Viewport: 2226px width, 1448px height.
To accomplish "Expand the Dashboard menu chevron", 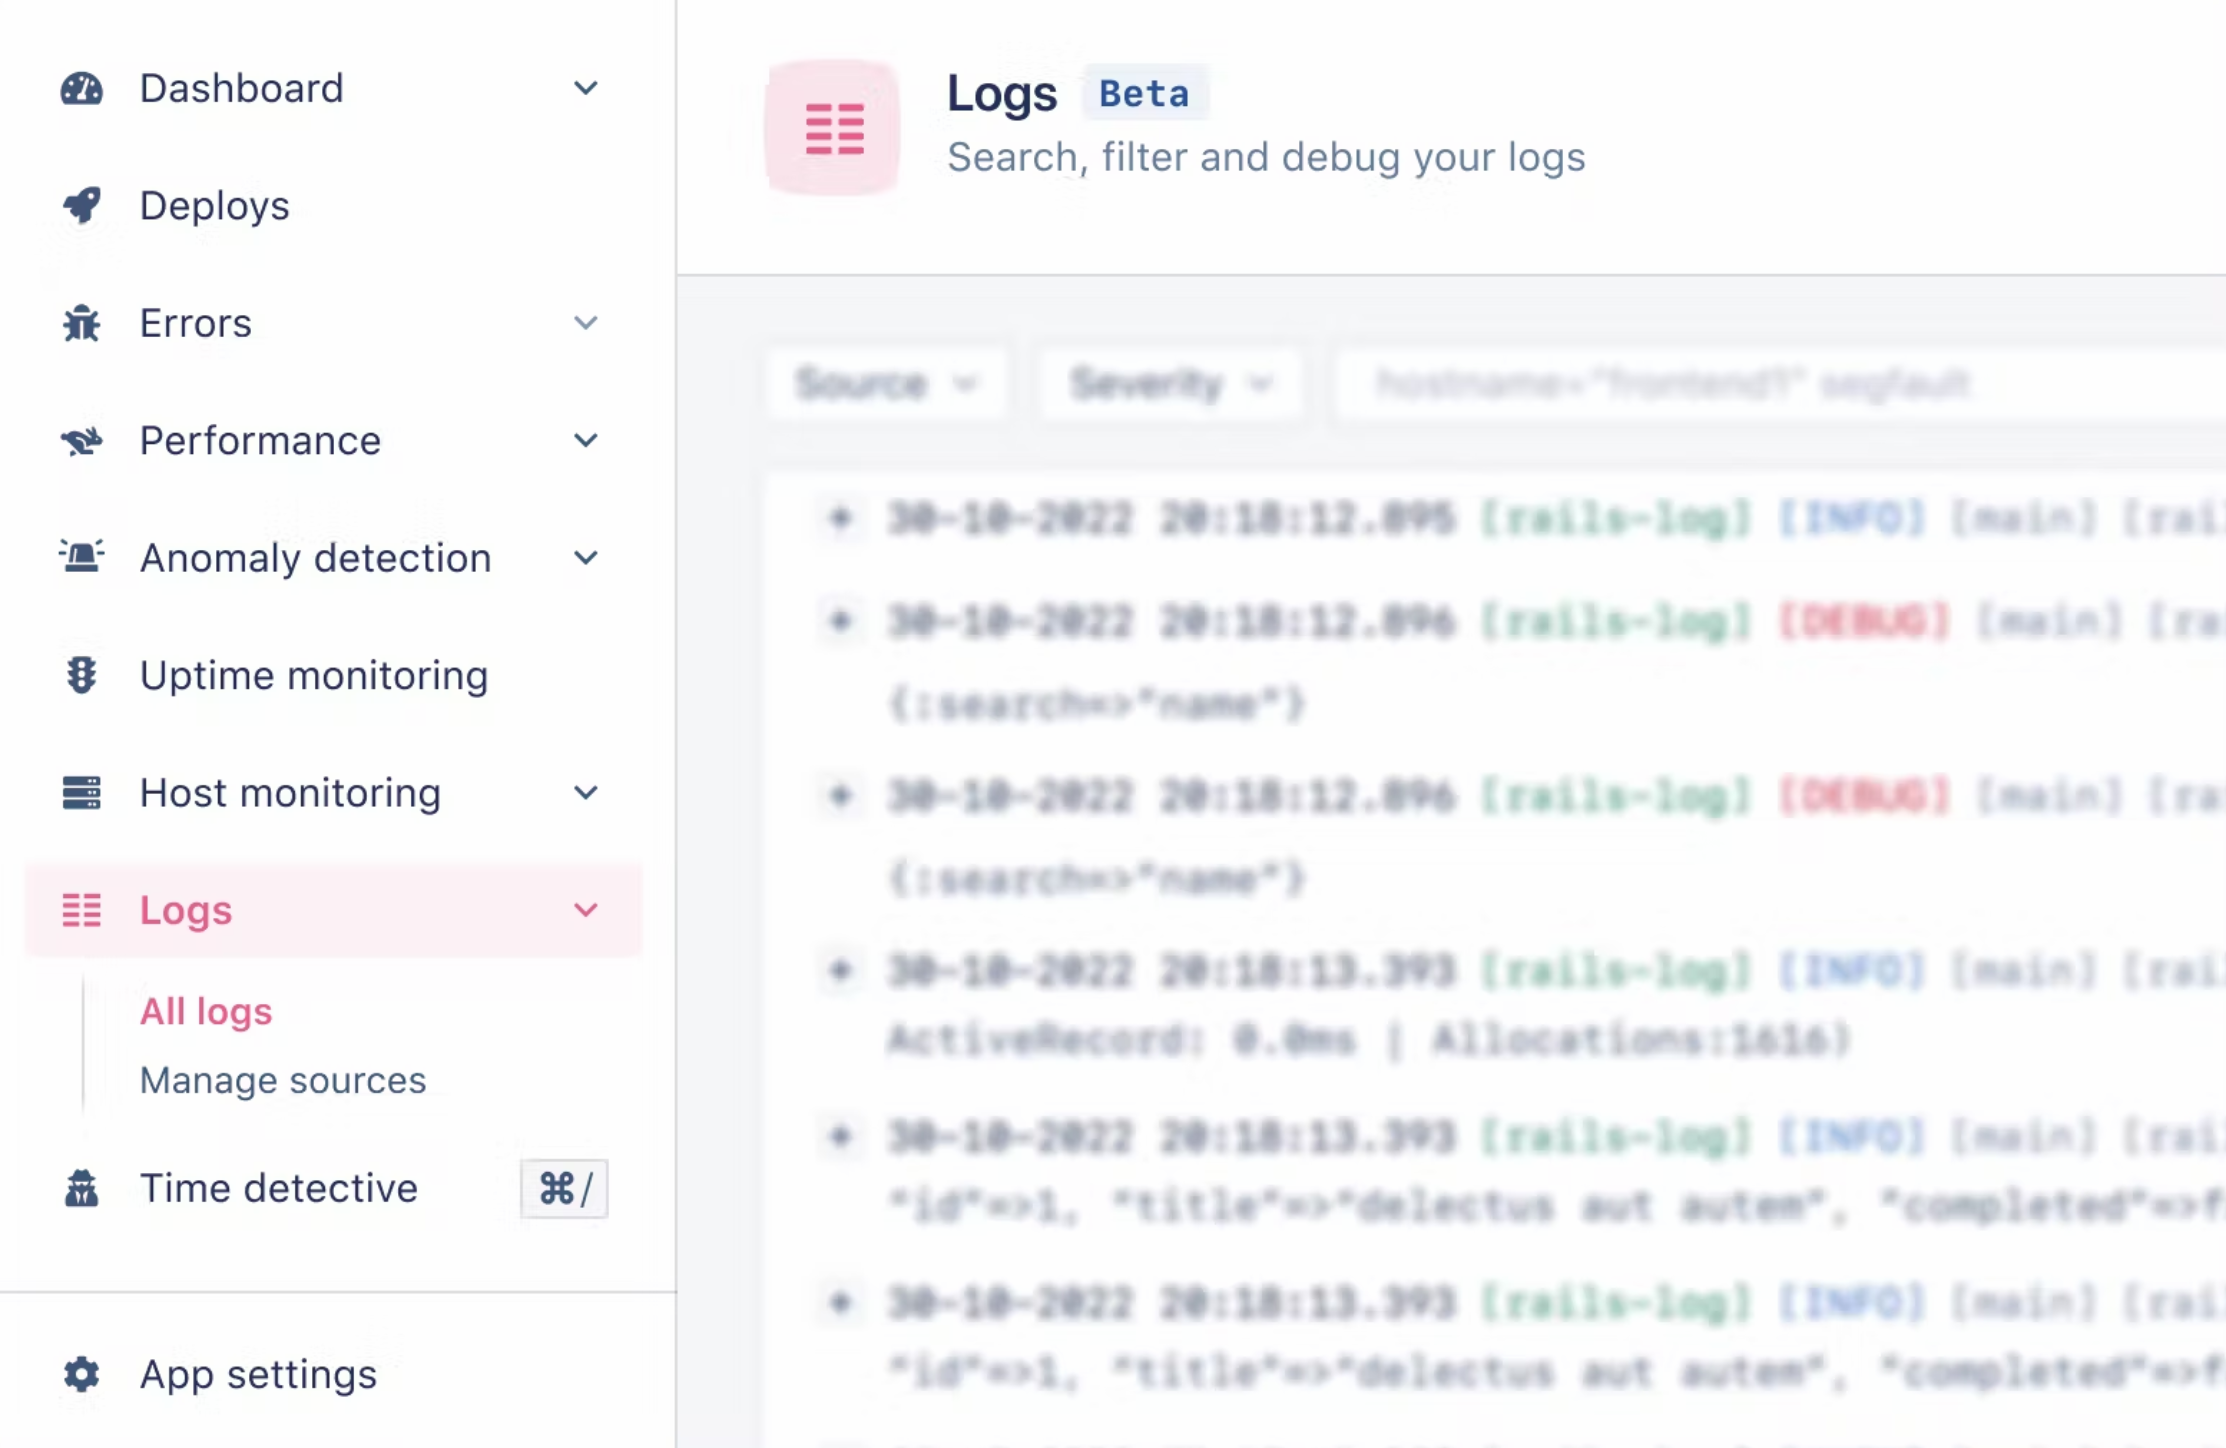I will tap(586, 89).
